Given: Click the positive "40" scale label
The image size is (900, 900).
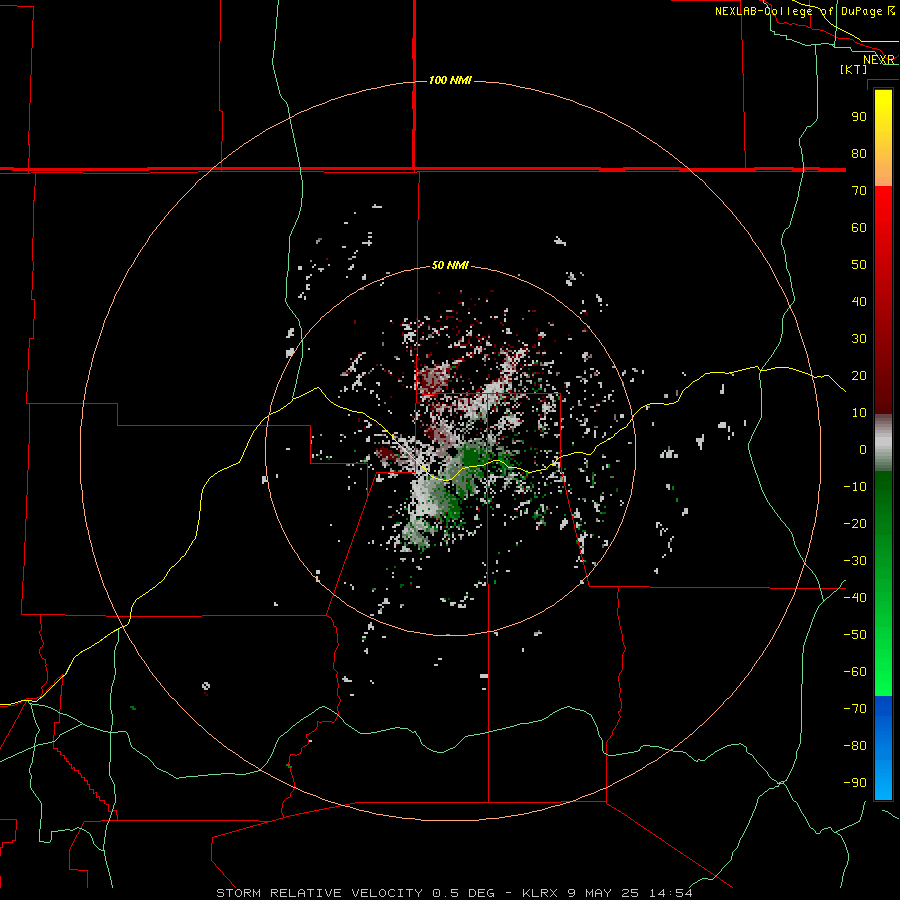Looking at the screenshot, I should [x=859, y=302].
